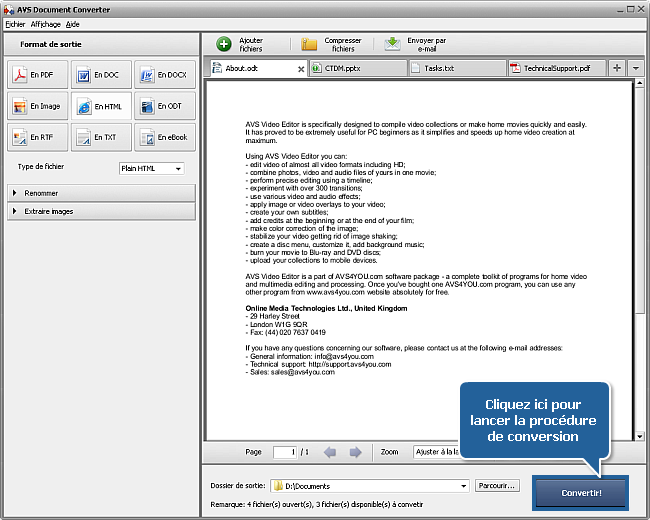Choose the En ODT output format
This screenshot has width=650, height=520.
pyautogui.click(x=165, y=106)
